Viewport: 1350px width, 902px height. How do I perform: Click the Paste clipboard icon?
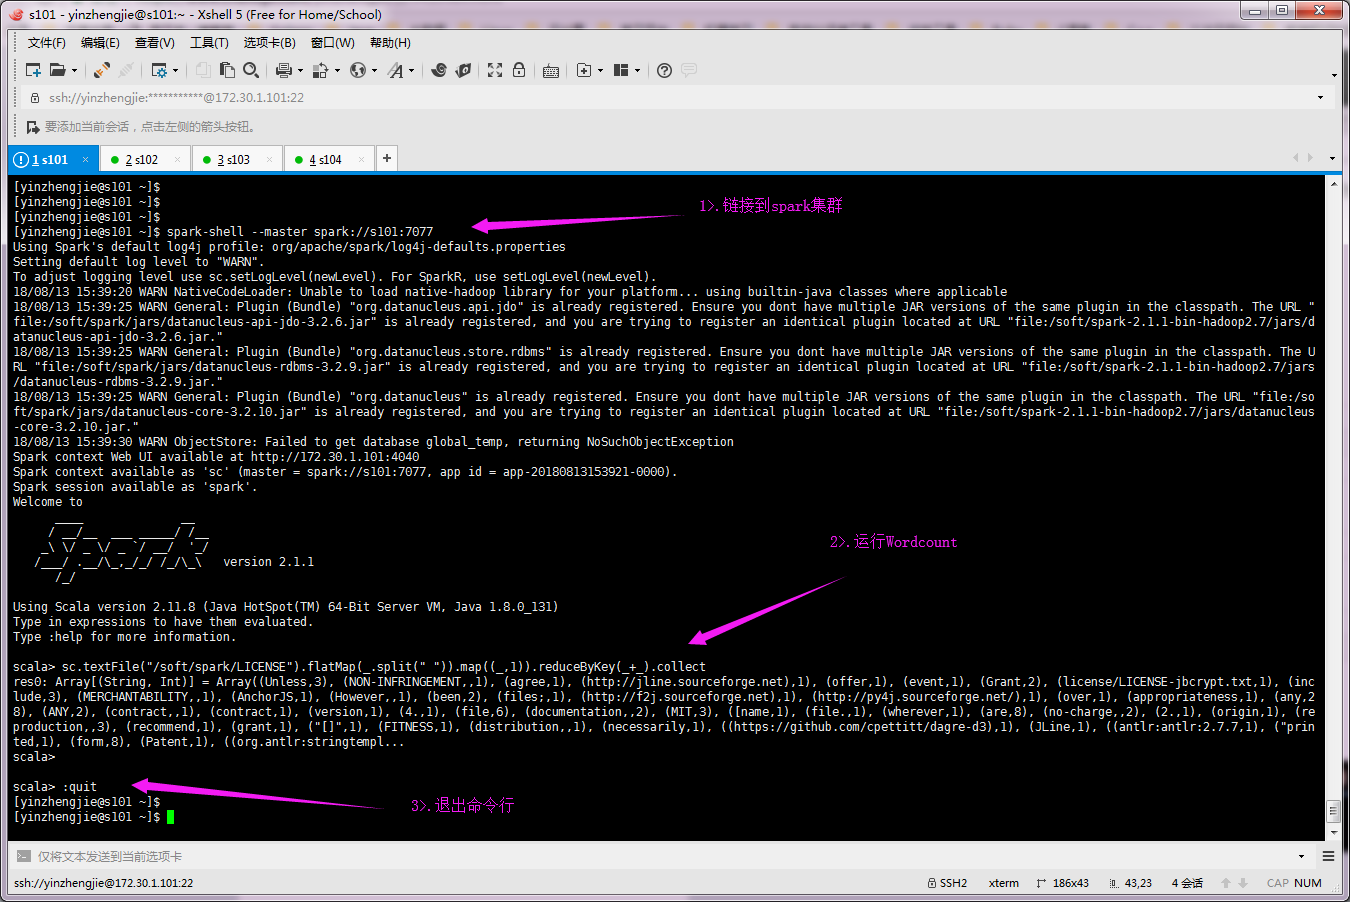pos(227,70)
